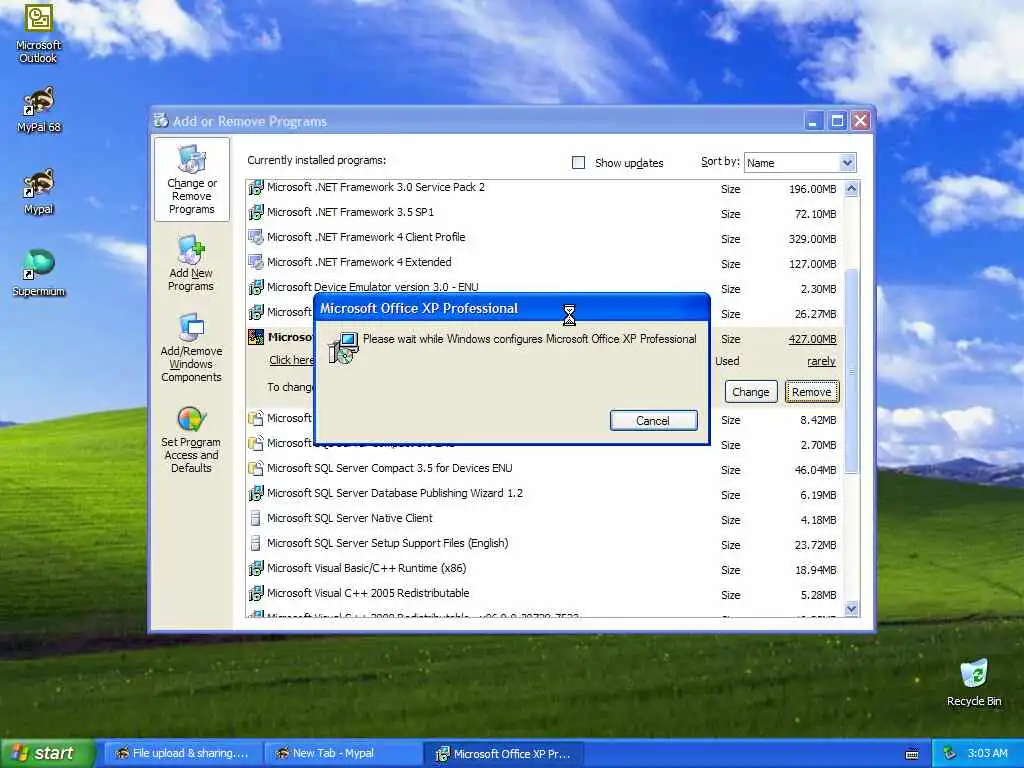The height and width of the screenshot is (768, 1024).
Task: Click SQL Server Native Client icon
Action: coord(256,518)
